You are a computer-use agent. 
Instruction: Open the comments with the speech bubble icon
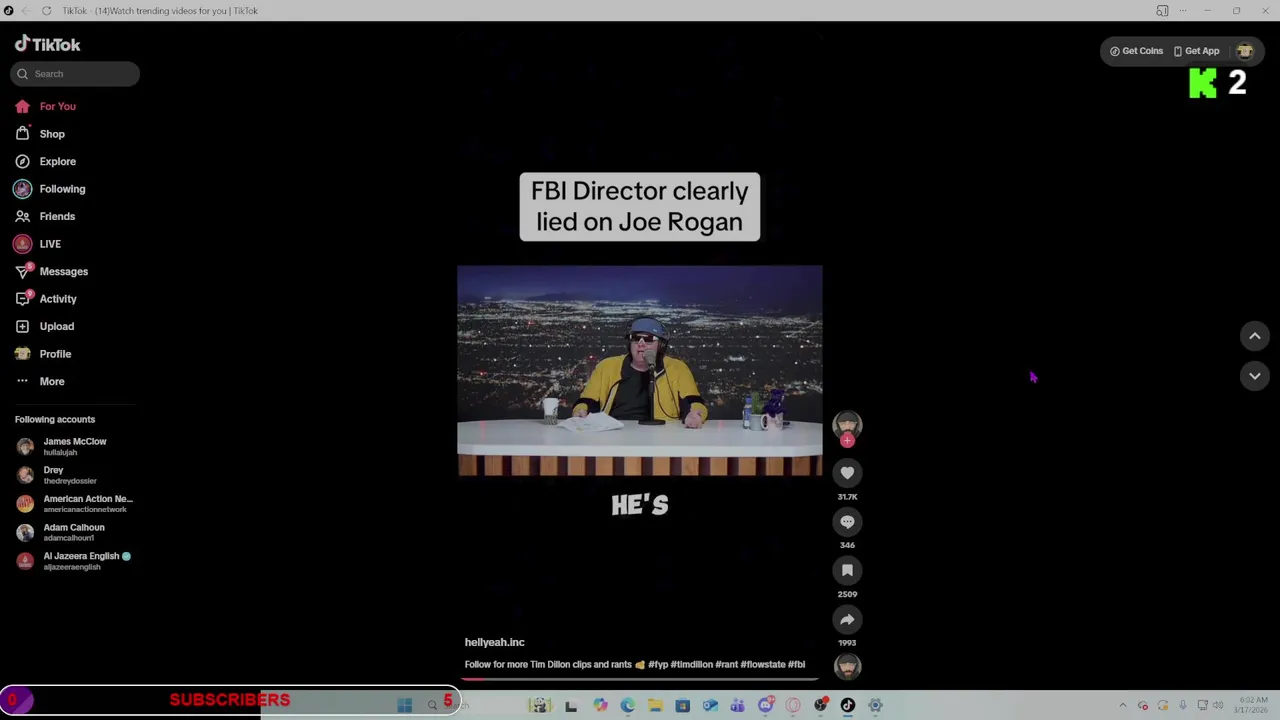coord(847,522)
